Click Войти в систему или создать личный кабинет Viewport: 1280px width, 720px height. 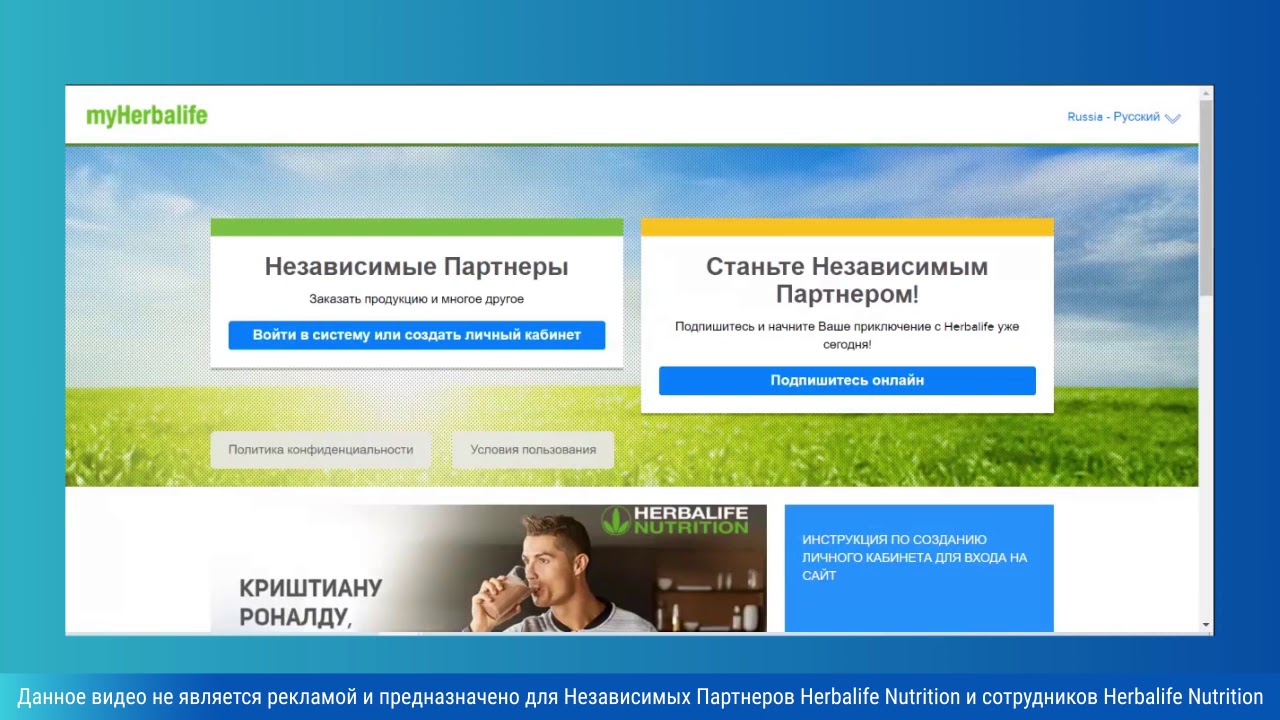coord(416,335)
